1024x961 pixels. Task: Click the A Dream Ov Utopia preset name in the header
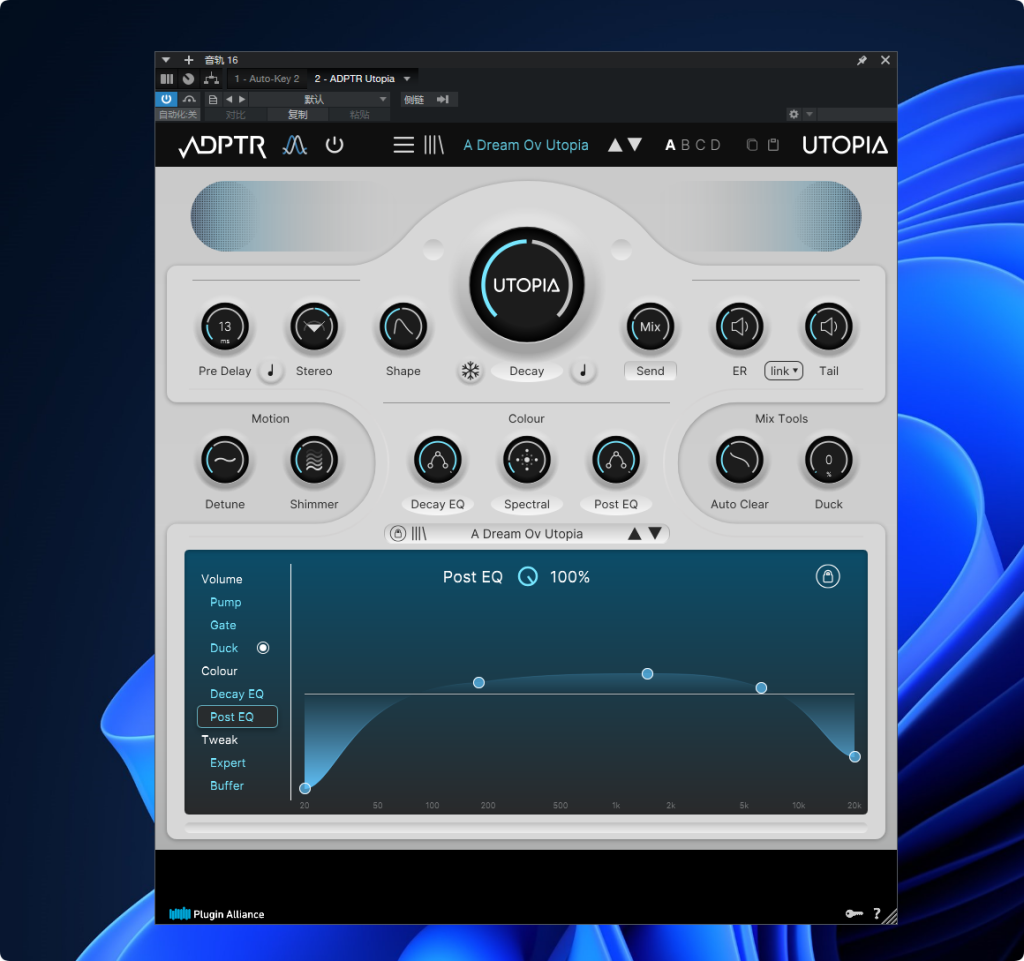point(526,145)
